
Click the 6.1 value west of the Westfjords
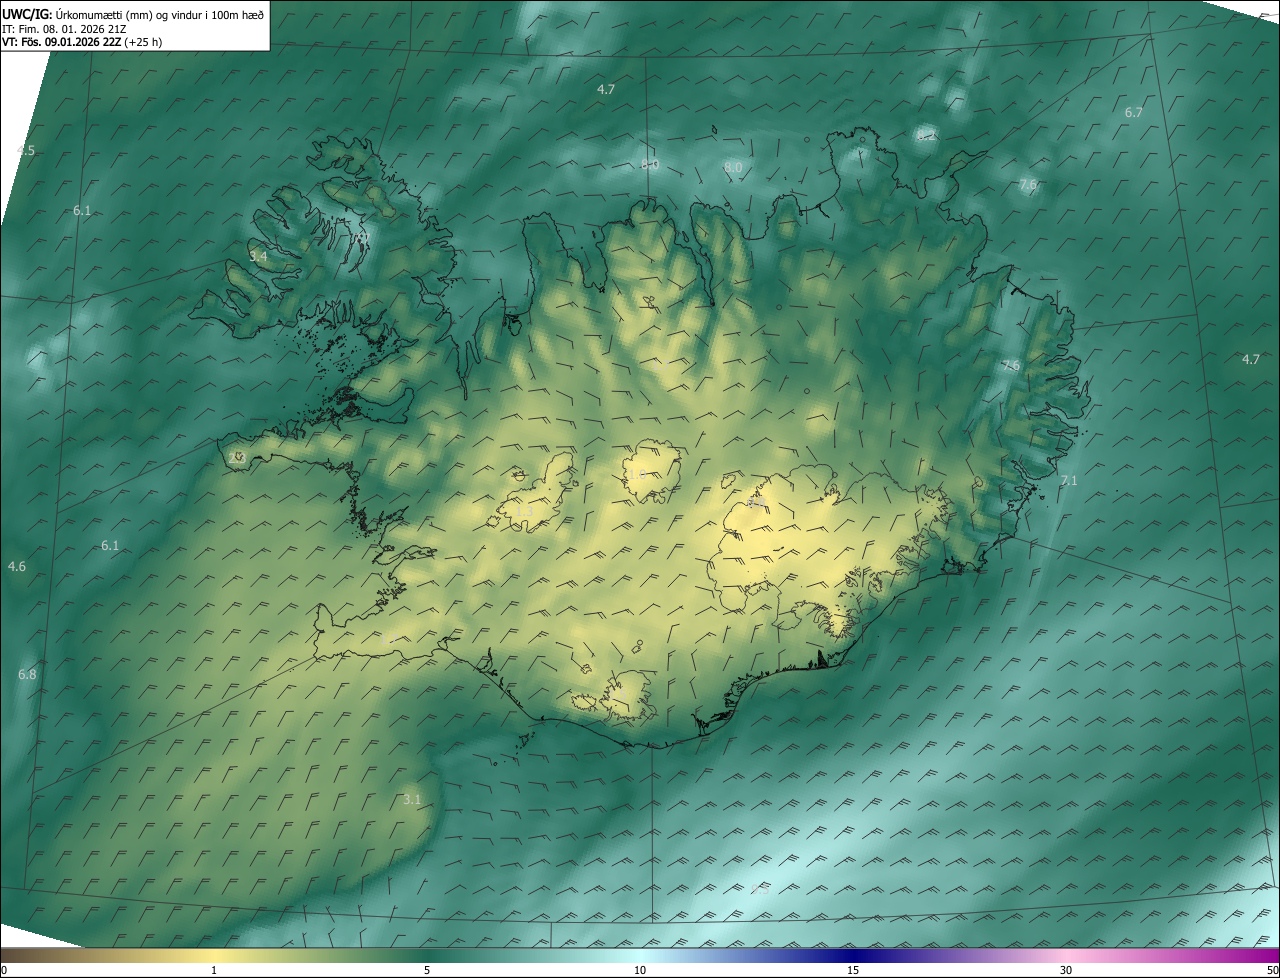point(82,211)
